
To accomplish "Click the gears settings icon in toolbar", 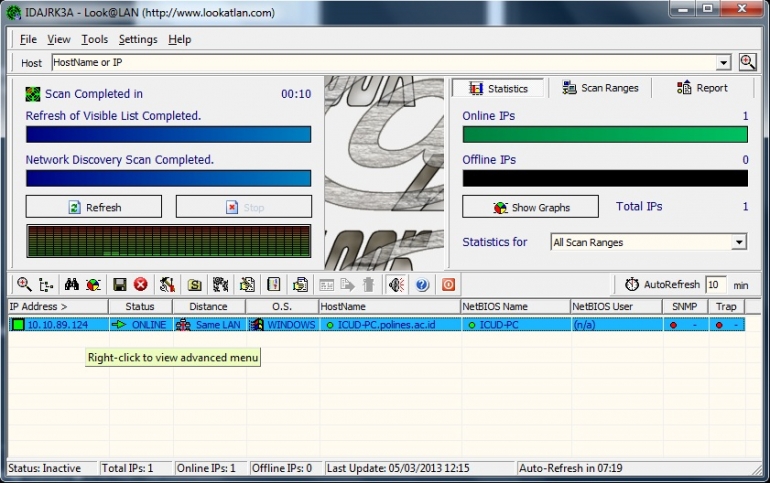I will pos(220,284).
